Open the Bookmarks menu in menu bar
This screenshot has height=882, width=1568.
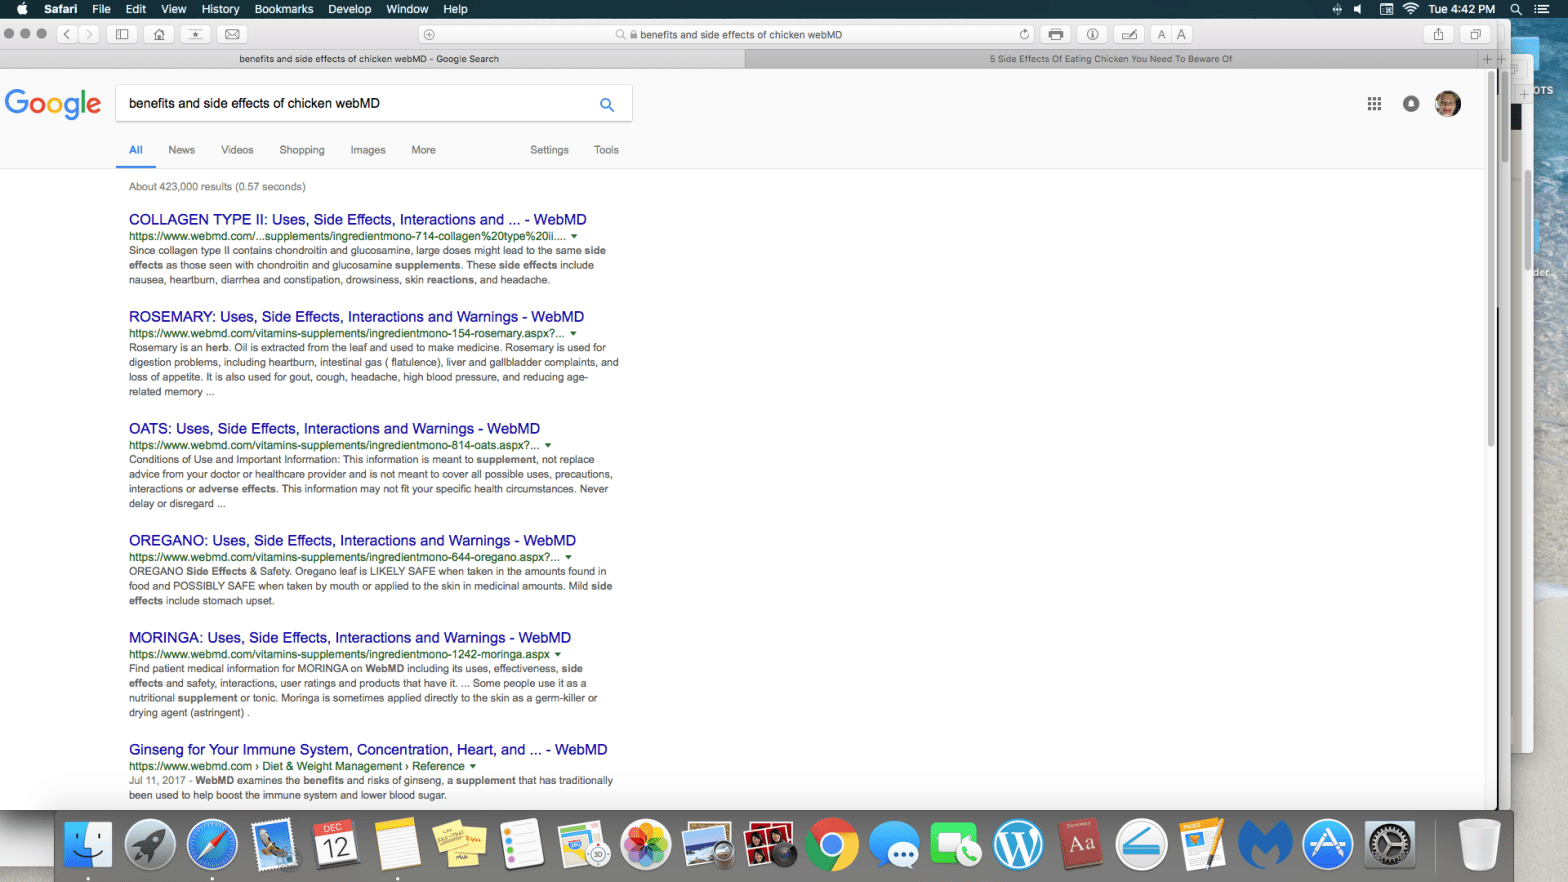click(283, 9)
